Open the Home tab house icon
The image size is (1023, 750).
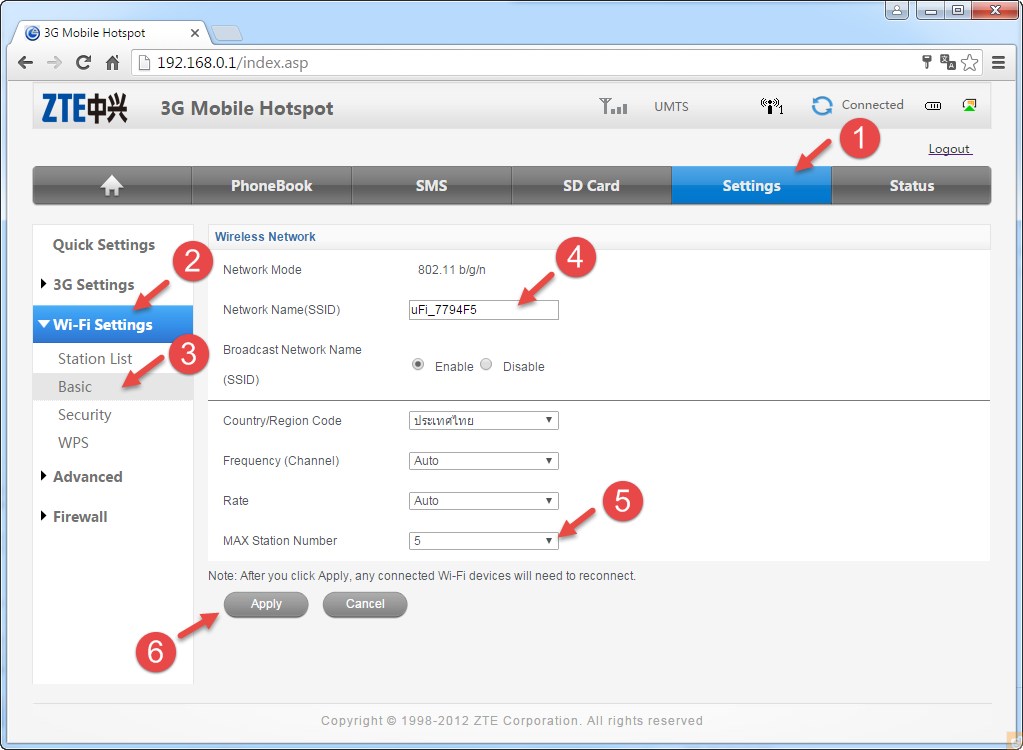tap(112, 186)
